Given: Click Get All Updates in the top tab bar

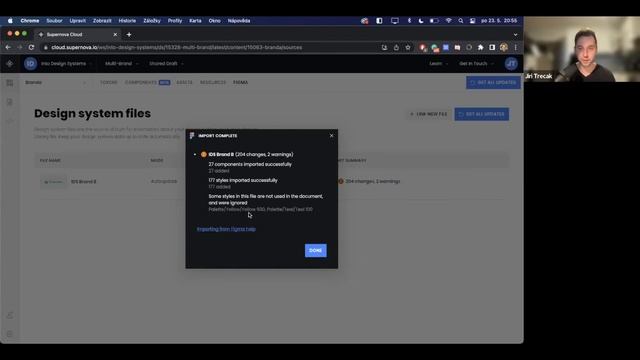Looking at the screenshot, I should click(493, 82).
